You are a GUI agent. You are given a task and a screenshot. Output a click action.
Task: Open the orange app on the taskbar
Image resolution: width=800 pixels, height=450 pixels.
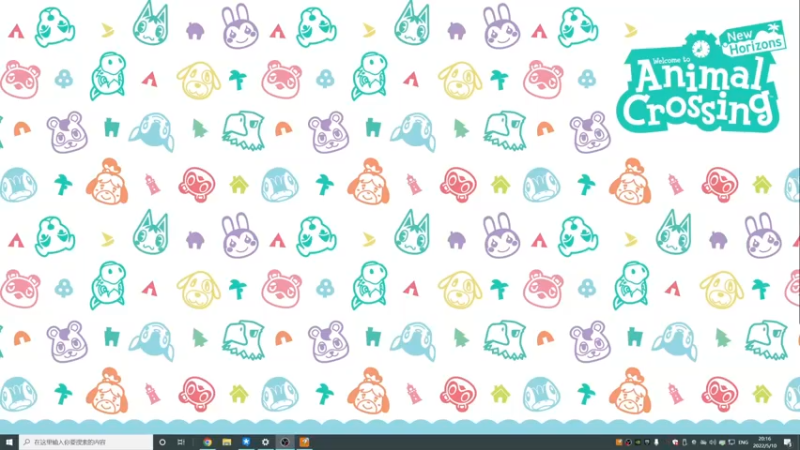point(304,442)
